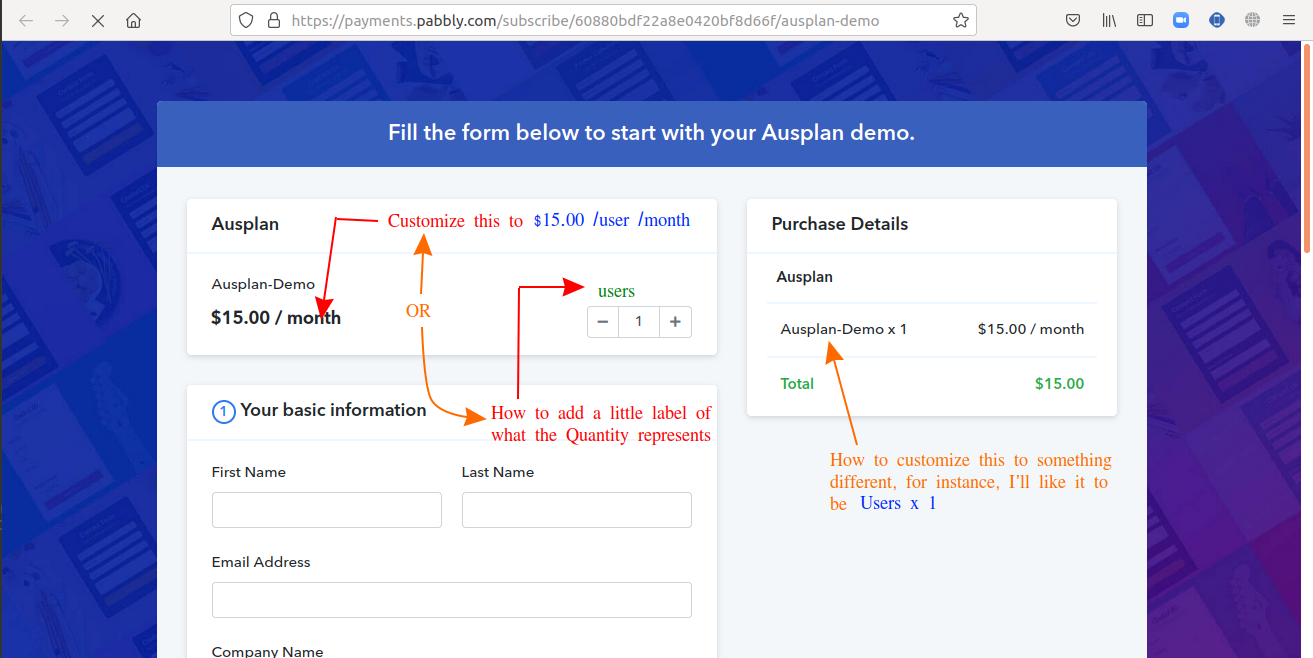Viewport: 1313px width, 658px height.
Task: Click the page vertical scrollbar
Action: [x=1308, y=350]
